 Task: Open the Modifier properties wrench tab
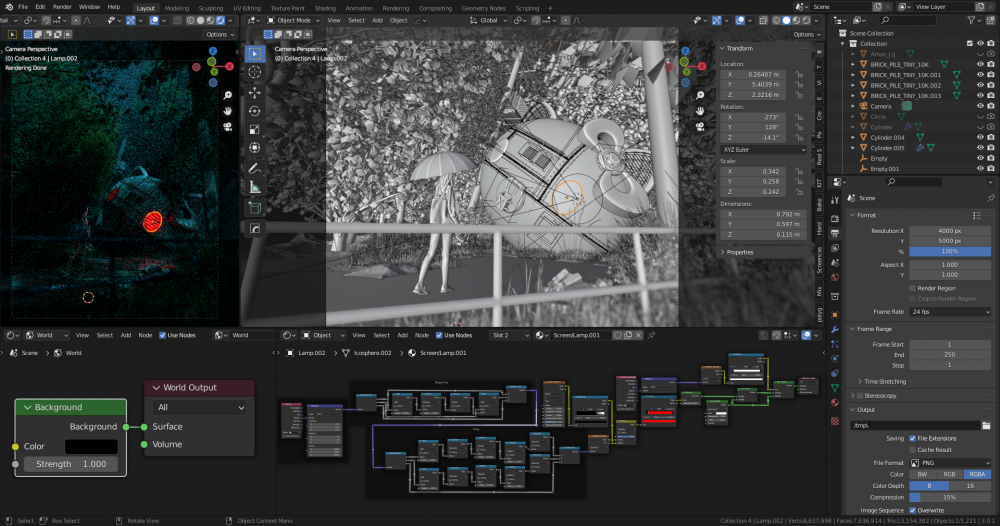(835, 329)
